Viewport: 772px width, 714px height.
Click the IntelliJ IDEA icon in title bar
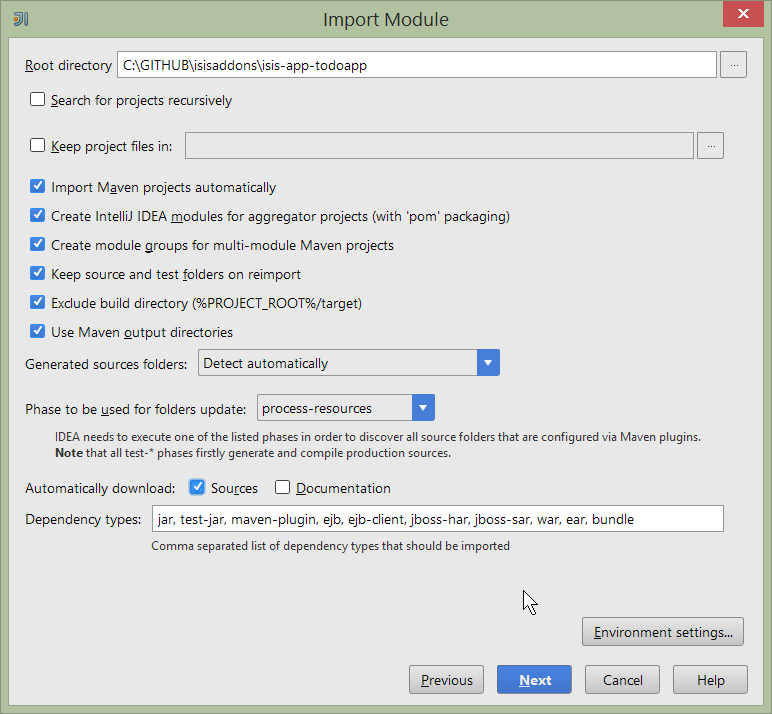pos(20,19)
